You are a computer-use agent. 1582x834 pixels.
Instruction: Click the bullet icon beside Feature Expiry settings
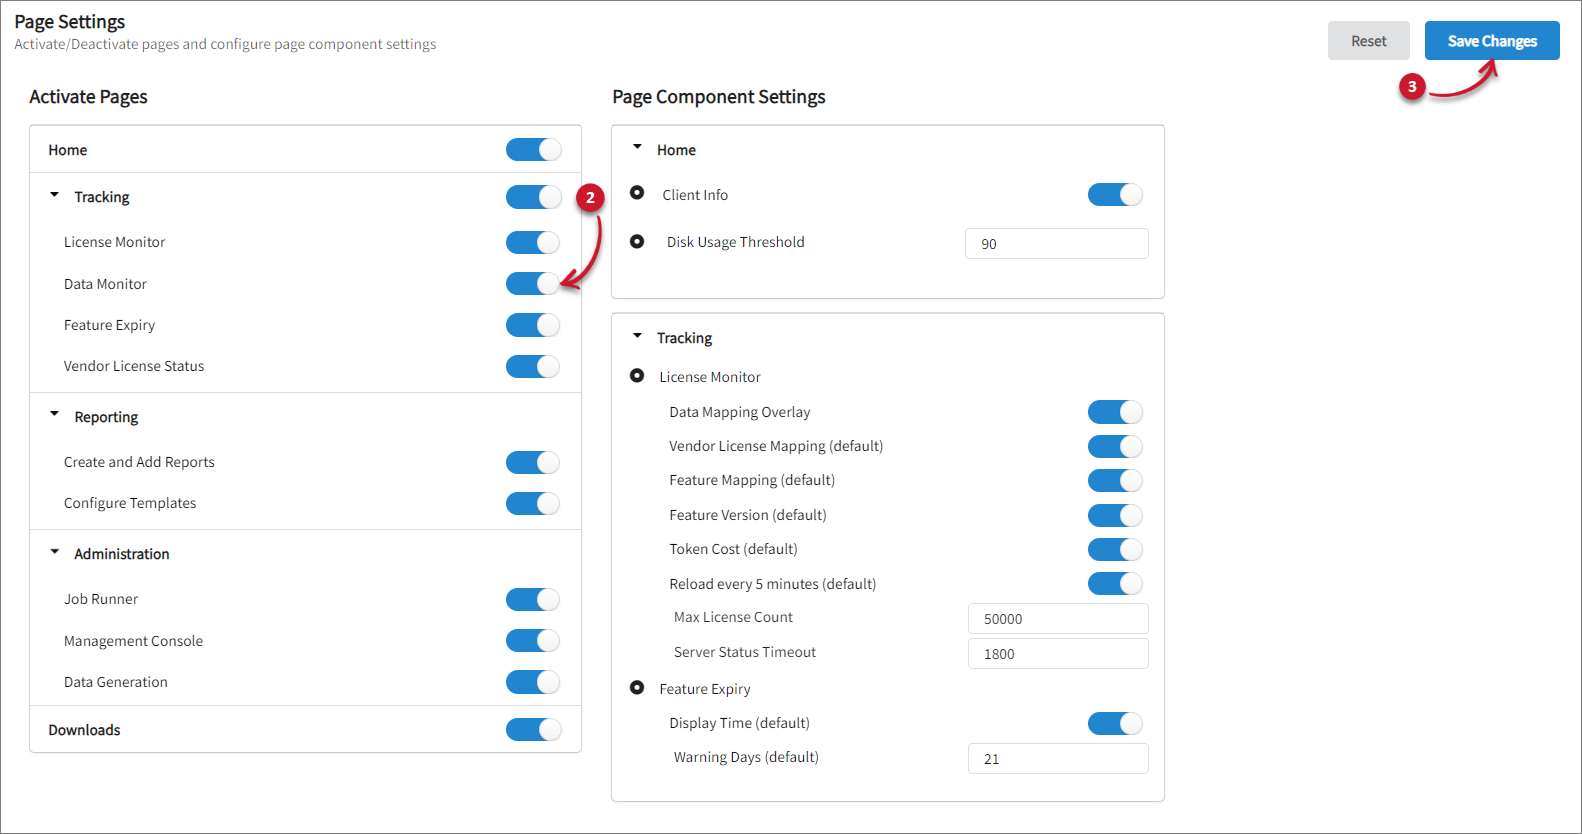(x=637, y=687)
